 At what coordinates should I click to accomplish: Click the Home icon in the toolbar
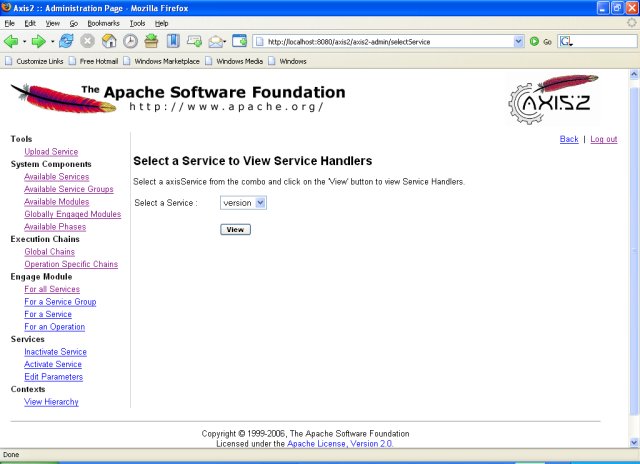(x=109, y=41)
